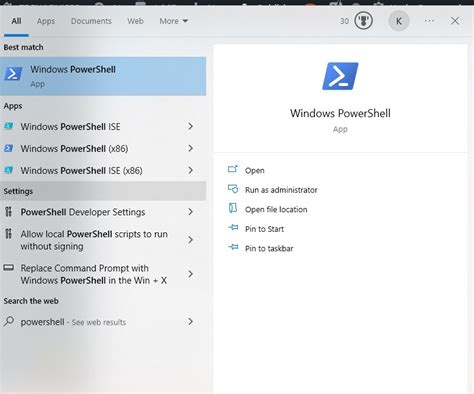The width and height of the screenshot is (474, 394).
Task: Click the Open file location icon
Action: click(233, 208)
